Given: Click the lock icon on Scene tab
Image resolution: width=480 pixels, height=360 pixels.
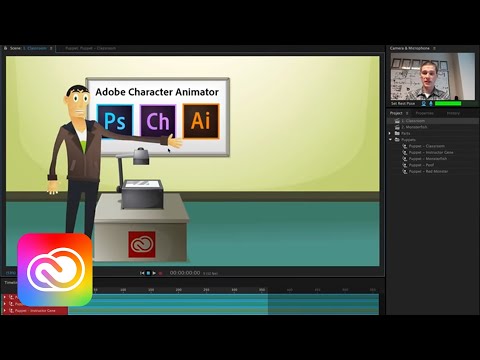Looking at the screenshot, I should (x=5, y=48).
